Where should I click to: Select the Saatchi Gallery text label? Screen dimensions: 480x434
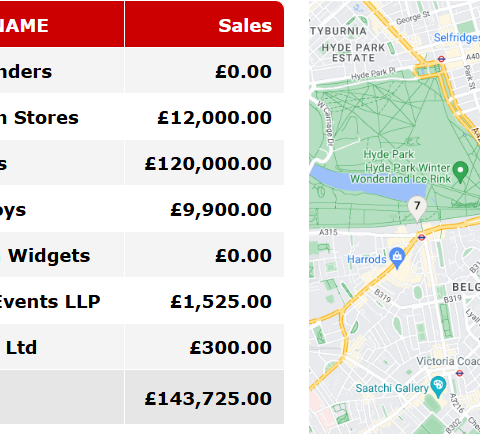392,388
